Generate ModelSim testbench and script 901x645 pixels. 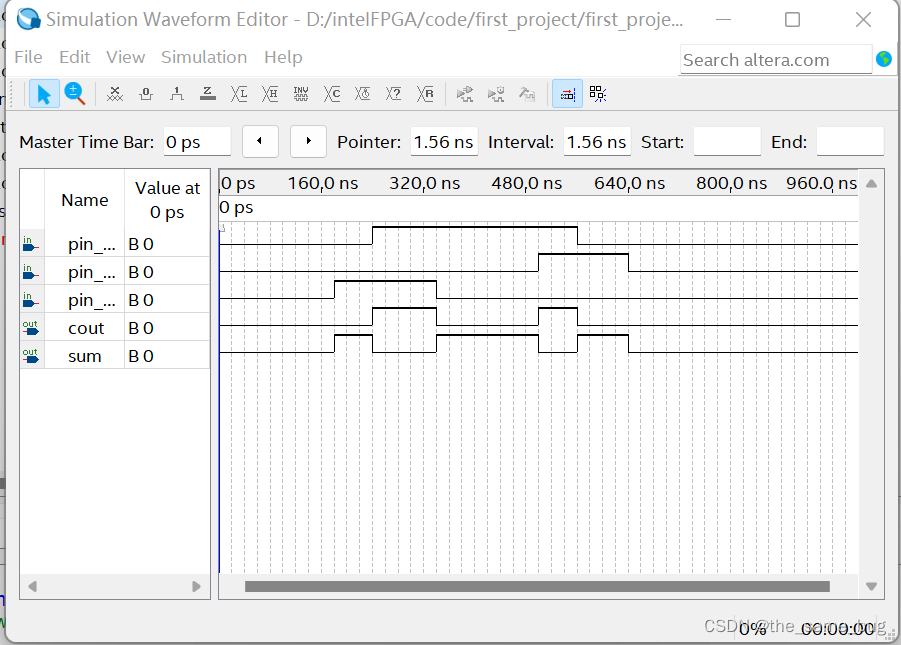[526, 94]
